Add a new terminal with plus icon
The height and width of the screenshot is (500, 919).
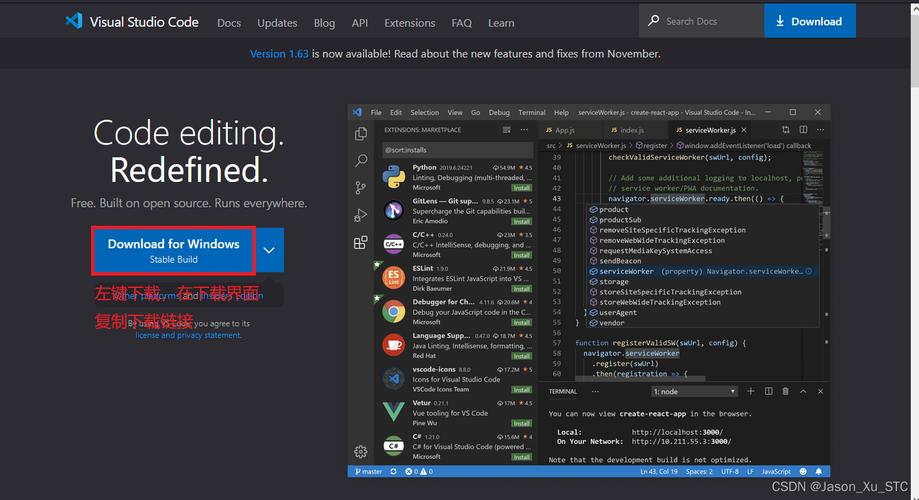pos(750,391)
